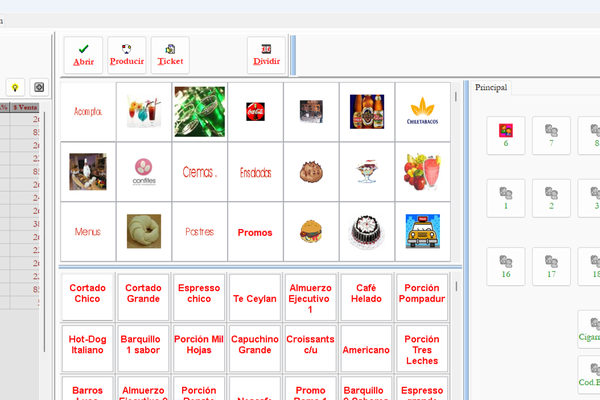Screen dimensions: 600x400
Task: Click the target icon beside lightbulb
Action: [39, 87]
